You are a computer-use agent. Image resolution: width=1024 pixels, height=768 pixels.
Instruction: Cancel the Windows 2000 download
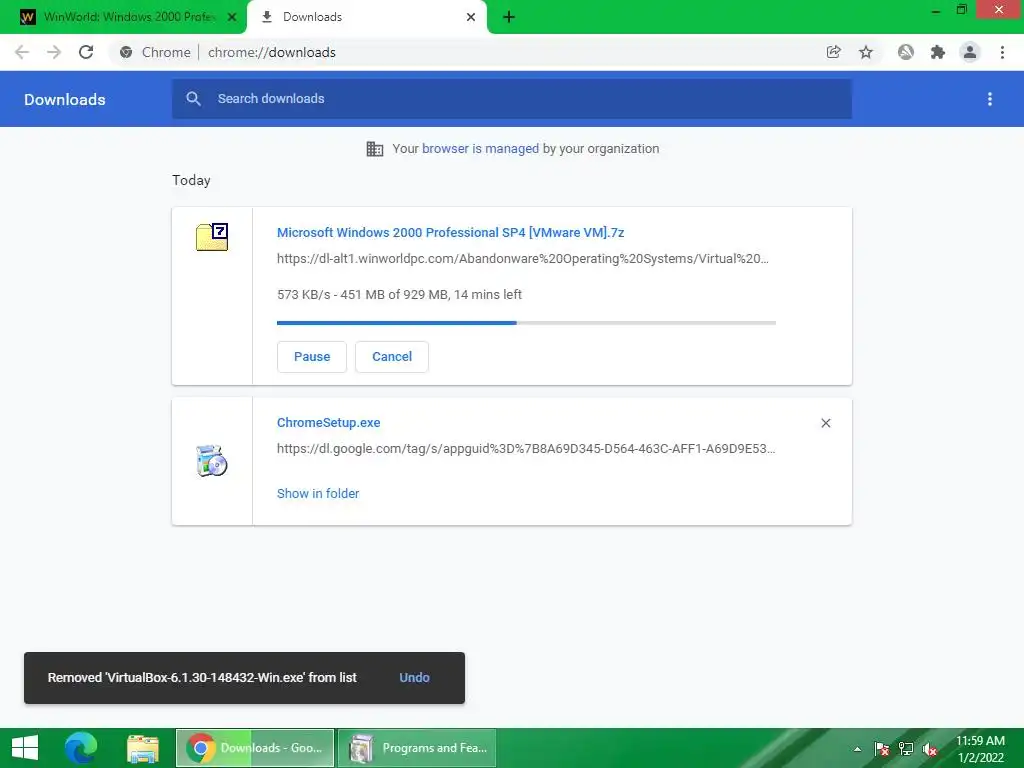[392, 357]
